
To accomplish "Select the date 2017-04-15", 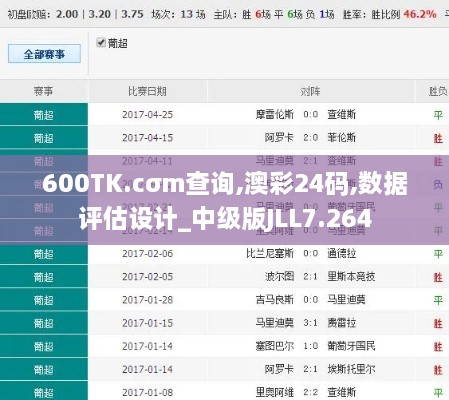I will pos(147,138).
